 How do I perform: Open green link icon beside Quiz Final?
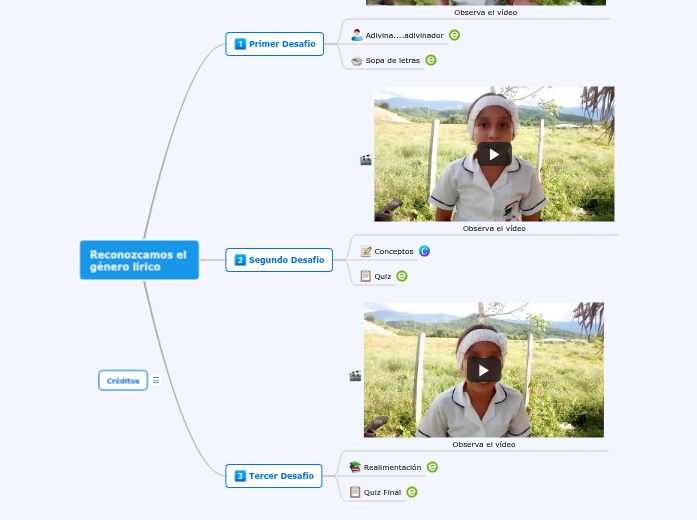click(411, 492)
